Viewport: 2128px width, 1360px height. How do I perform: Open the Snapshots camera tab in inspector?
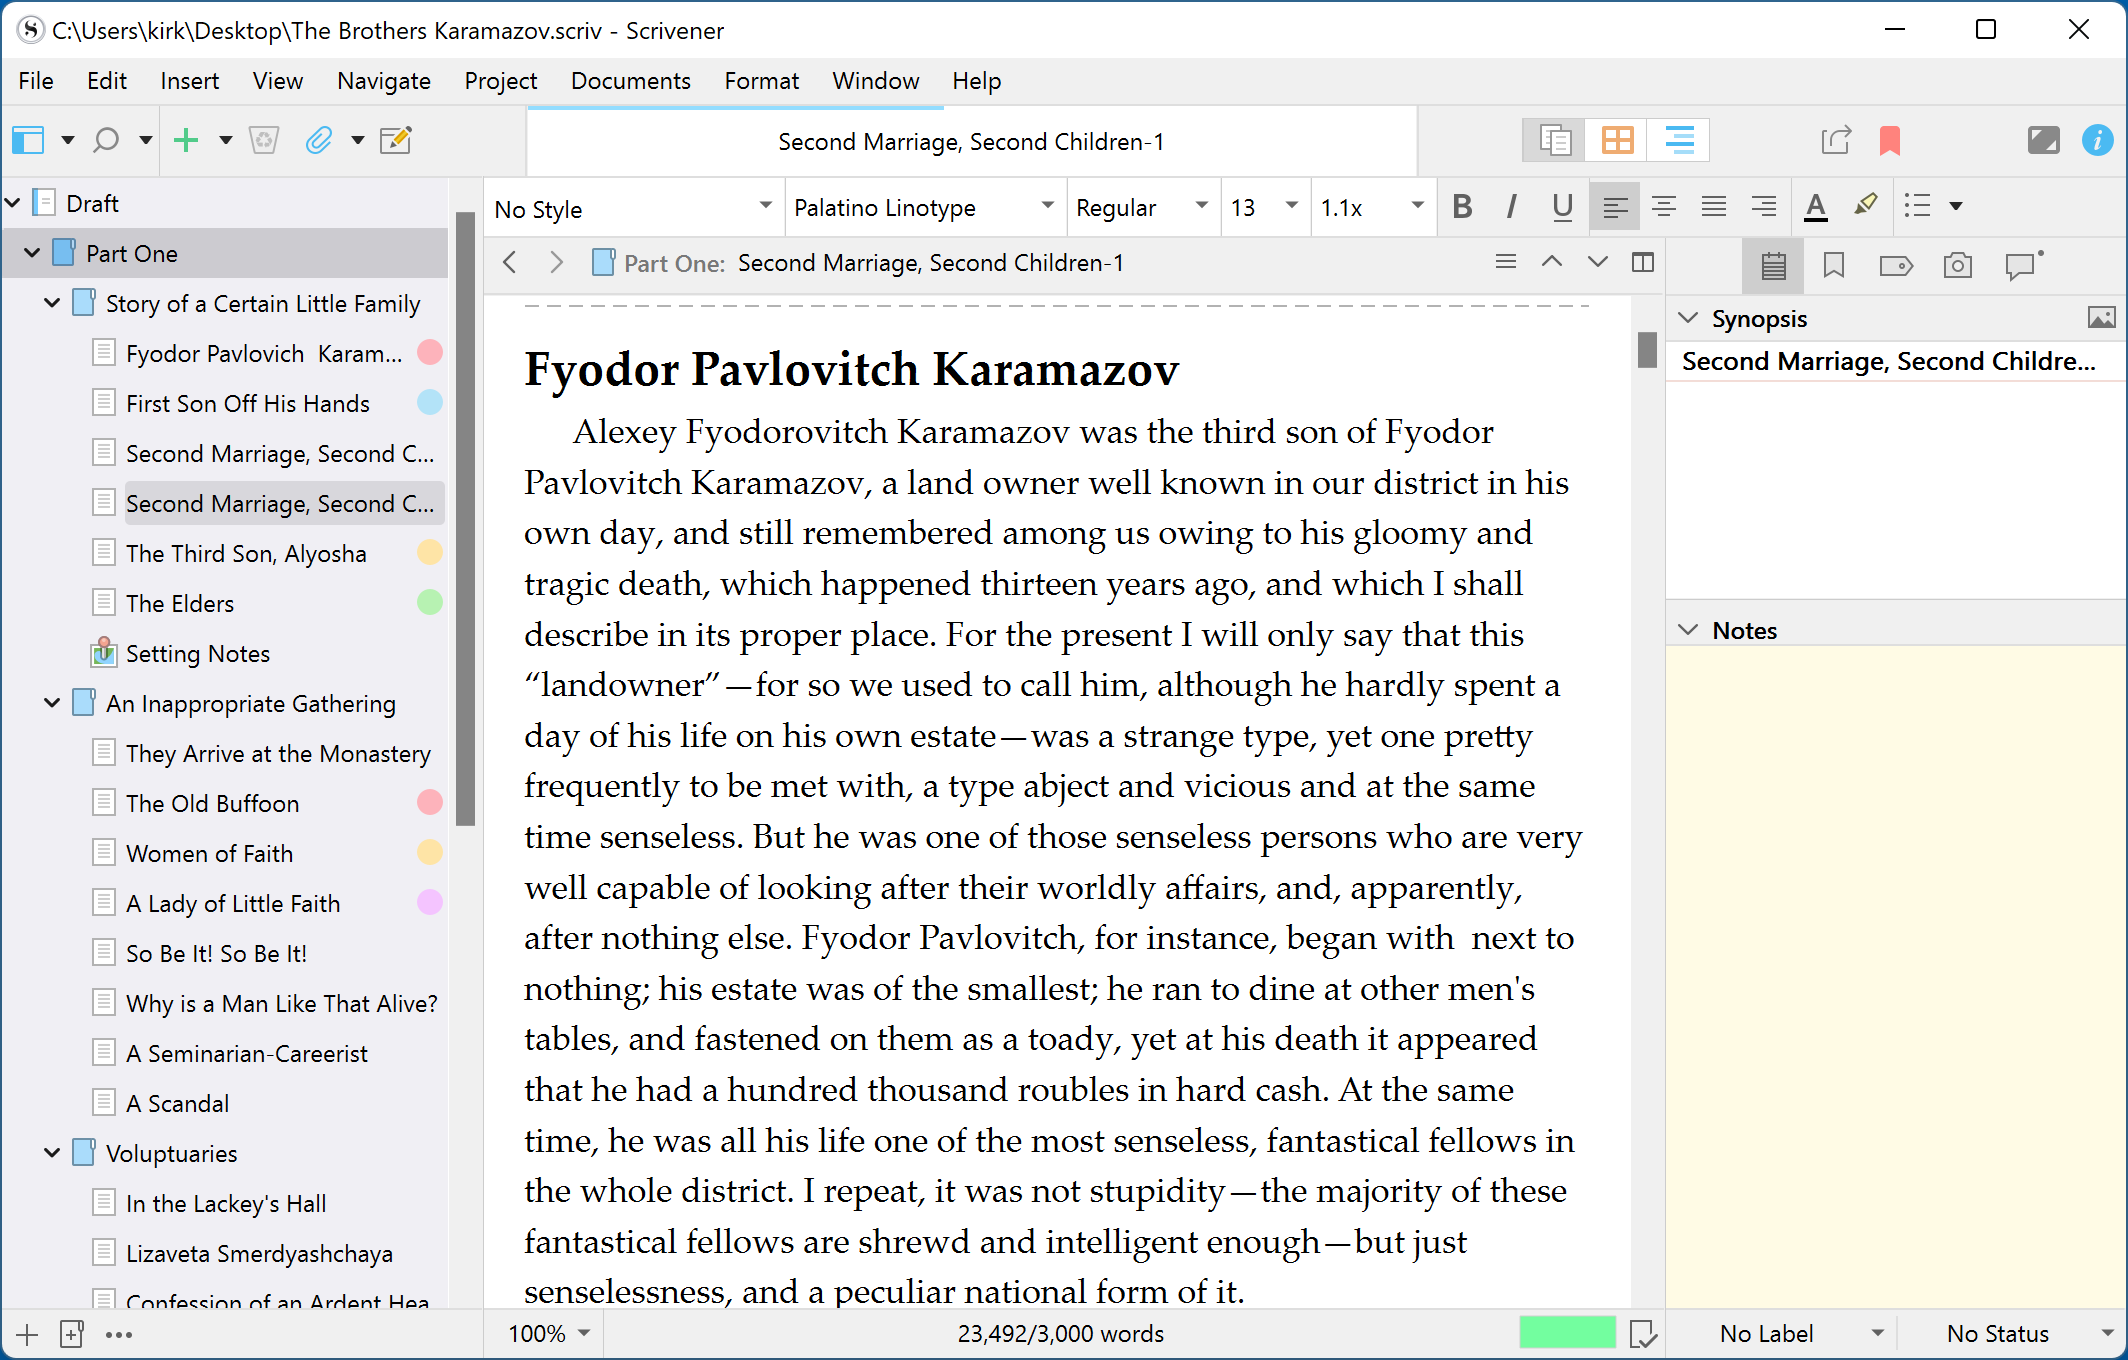pyautogui.click(x=1957, y=265)
